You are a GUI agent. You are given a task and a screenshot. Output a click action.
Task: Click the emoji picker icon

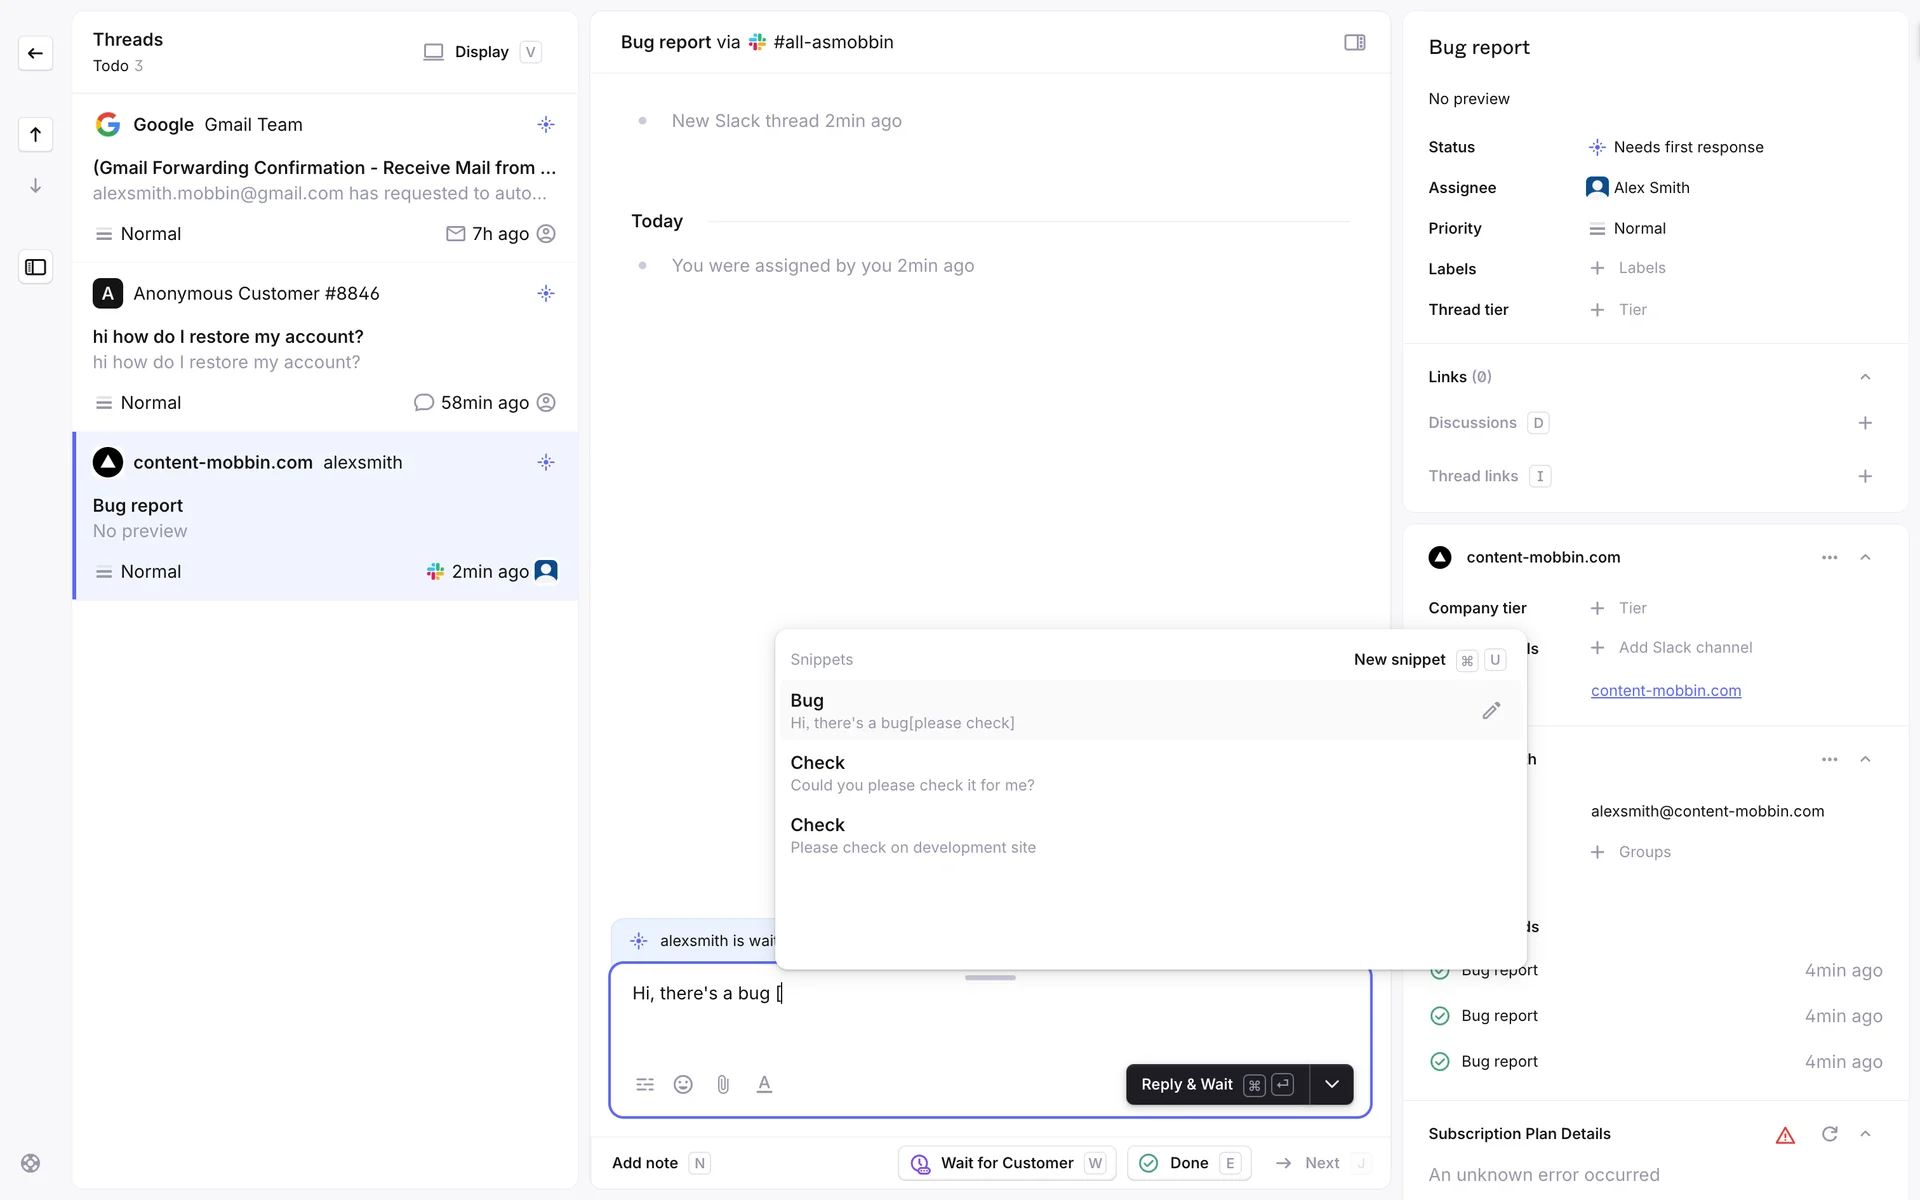click(x=683, y=1084)
